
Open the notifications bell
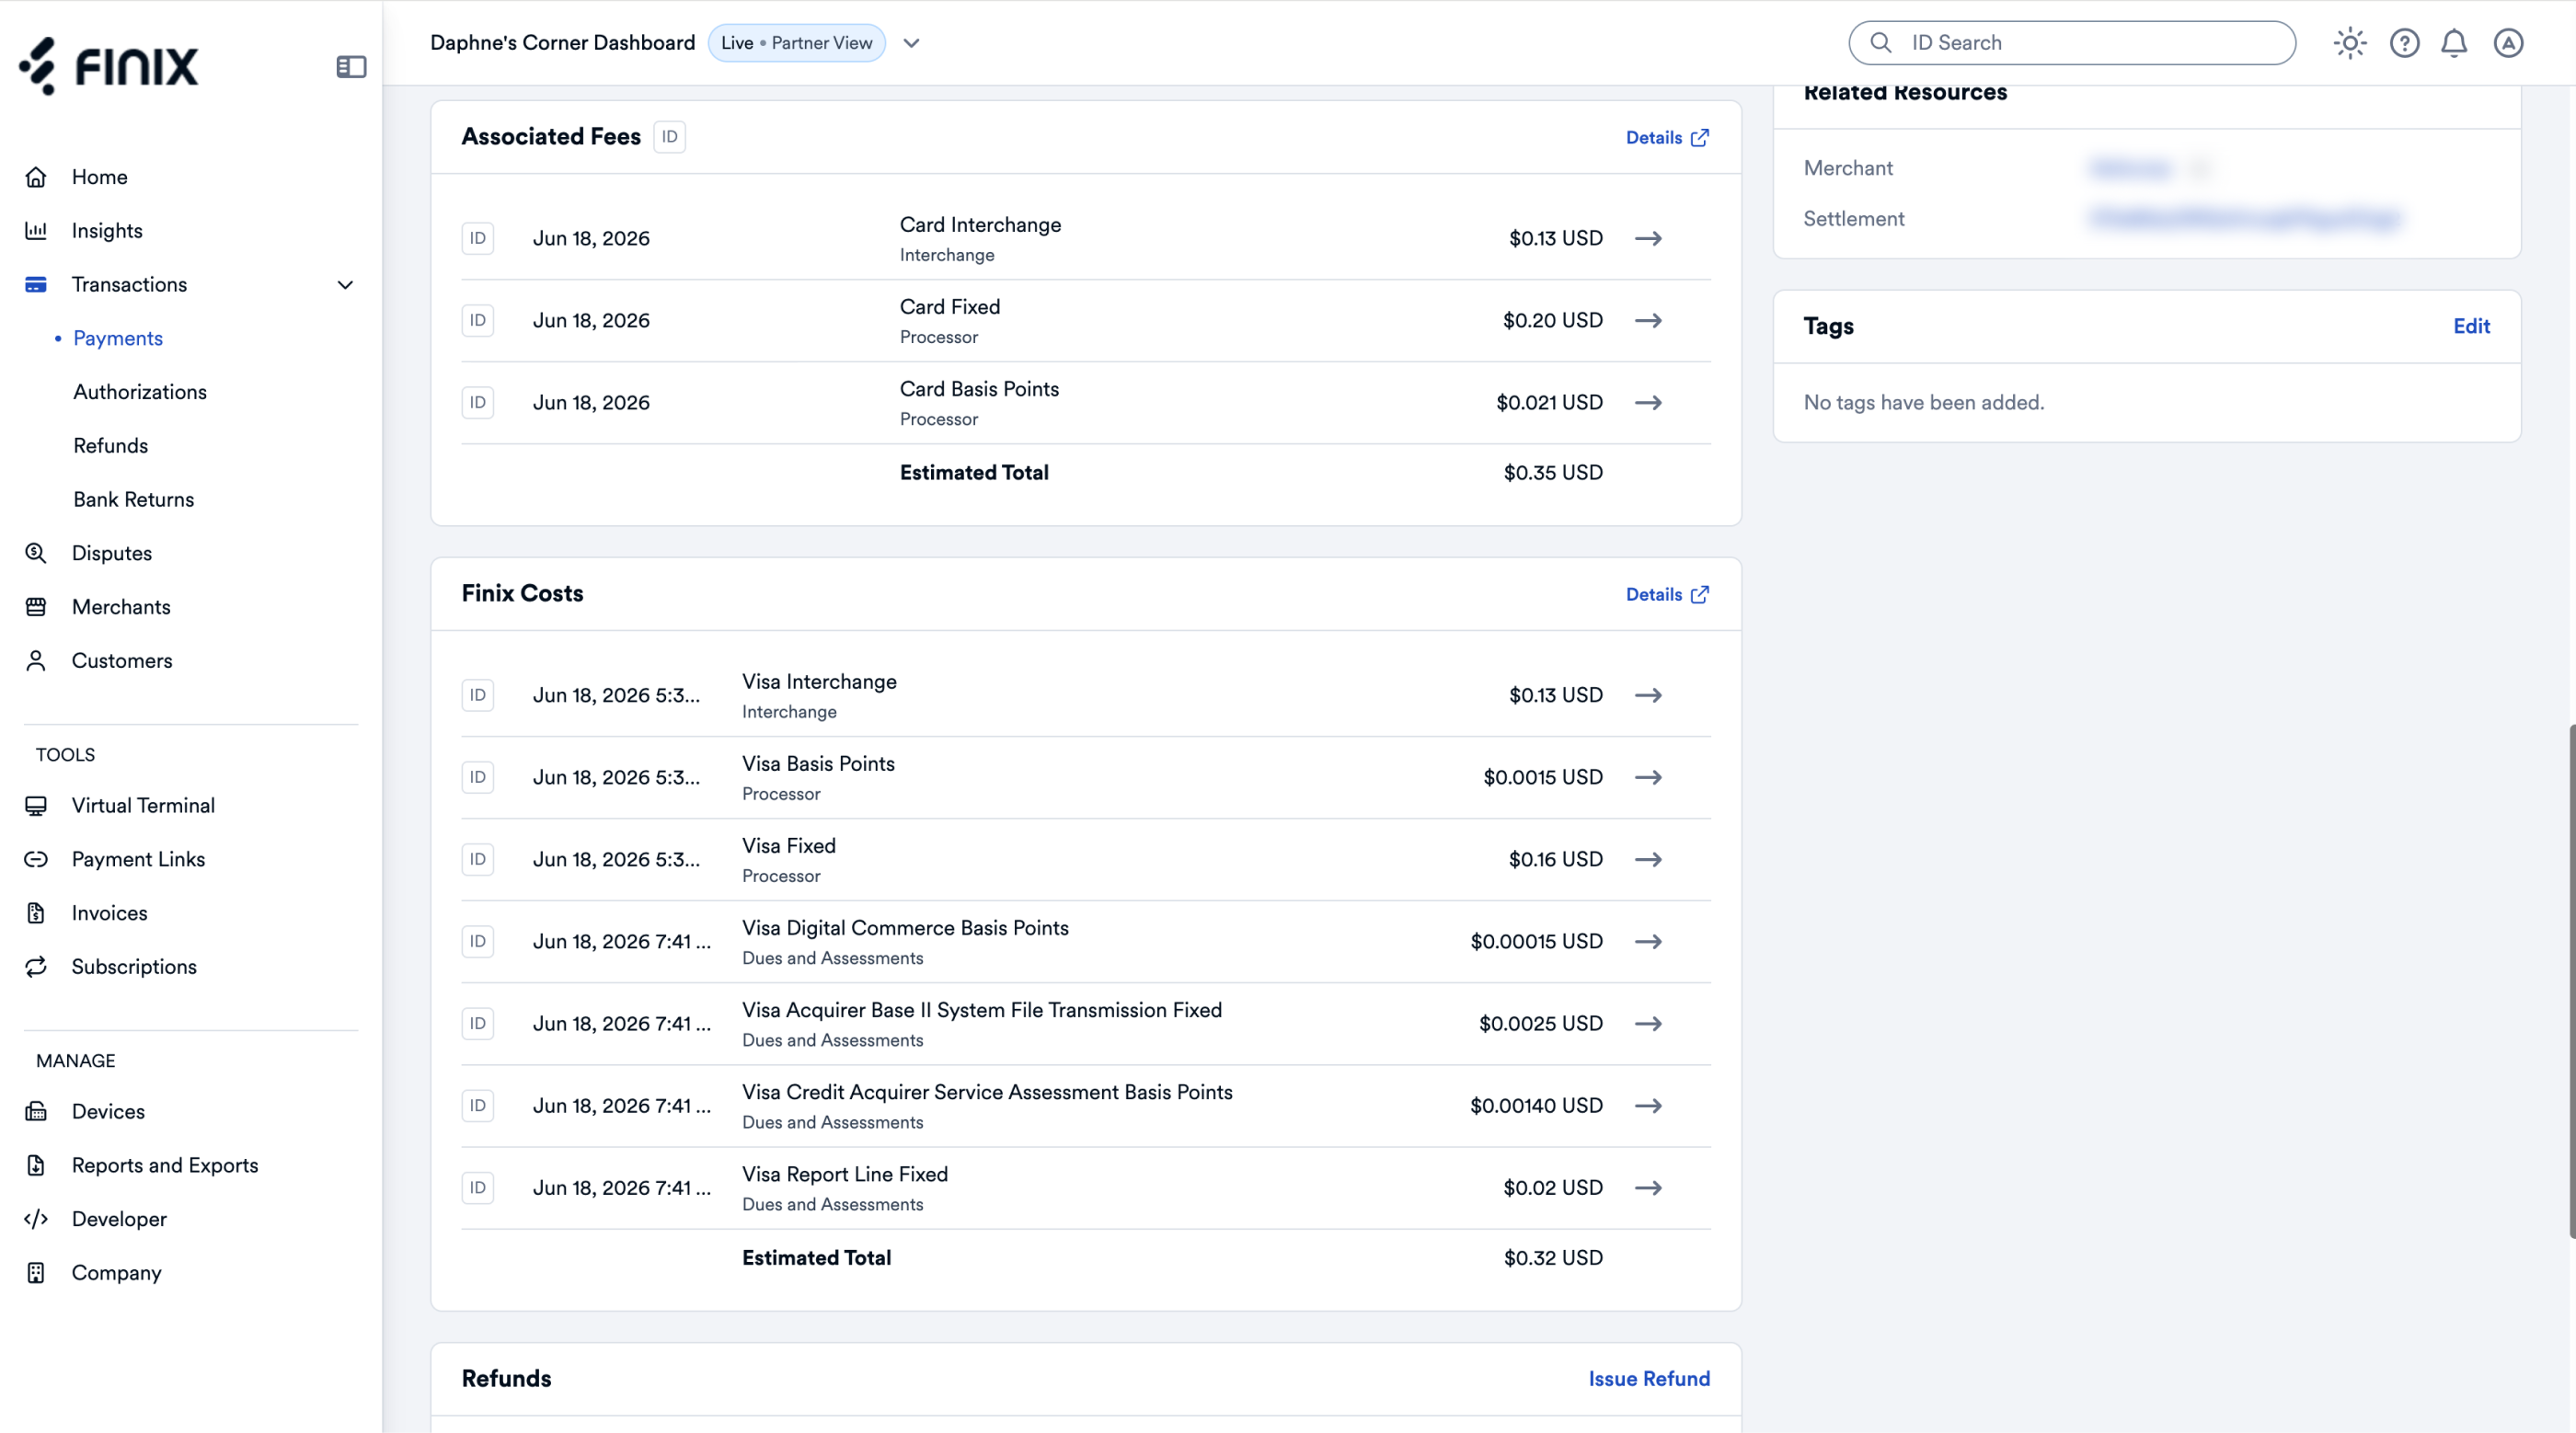point(2454,43)
